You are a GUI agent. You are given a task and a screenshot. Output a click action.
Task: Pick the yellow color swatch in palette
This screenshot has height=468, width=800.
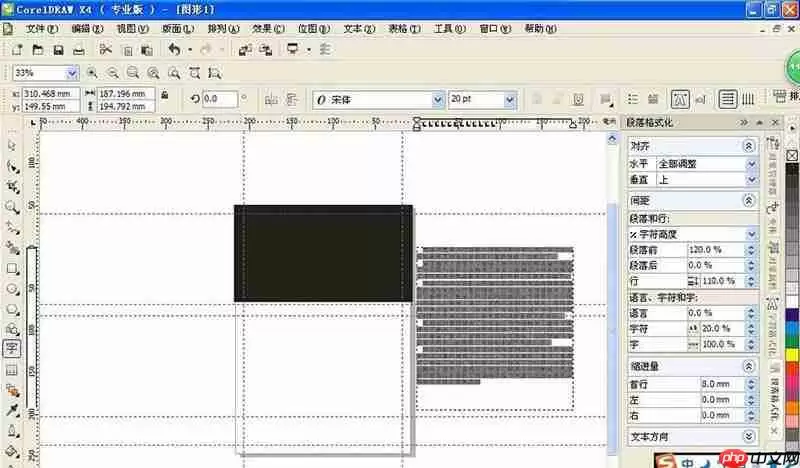(x=792, y=355)
